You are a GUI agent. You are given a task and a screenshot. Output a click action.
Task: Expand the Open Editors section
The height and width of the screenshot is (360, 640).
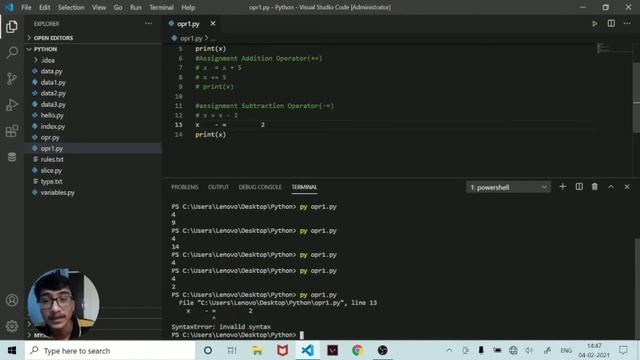93,38
